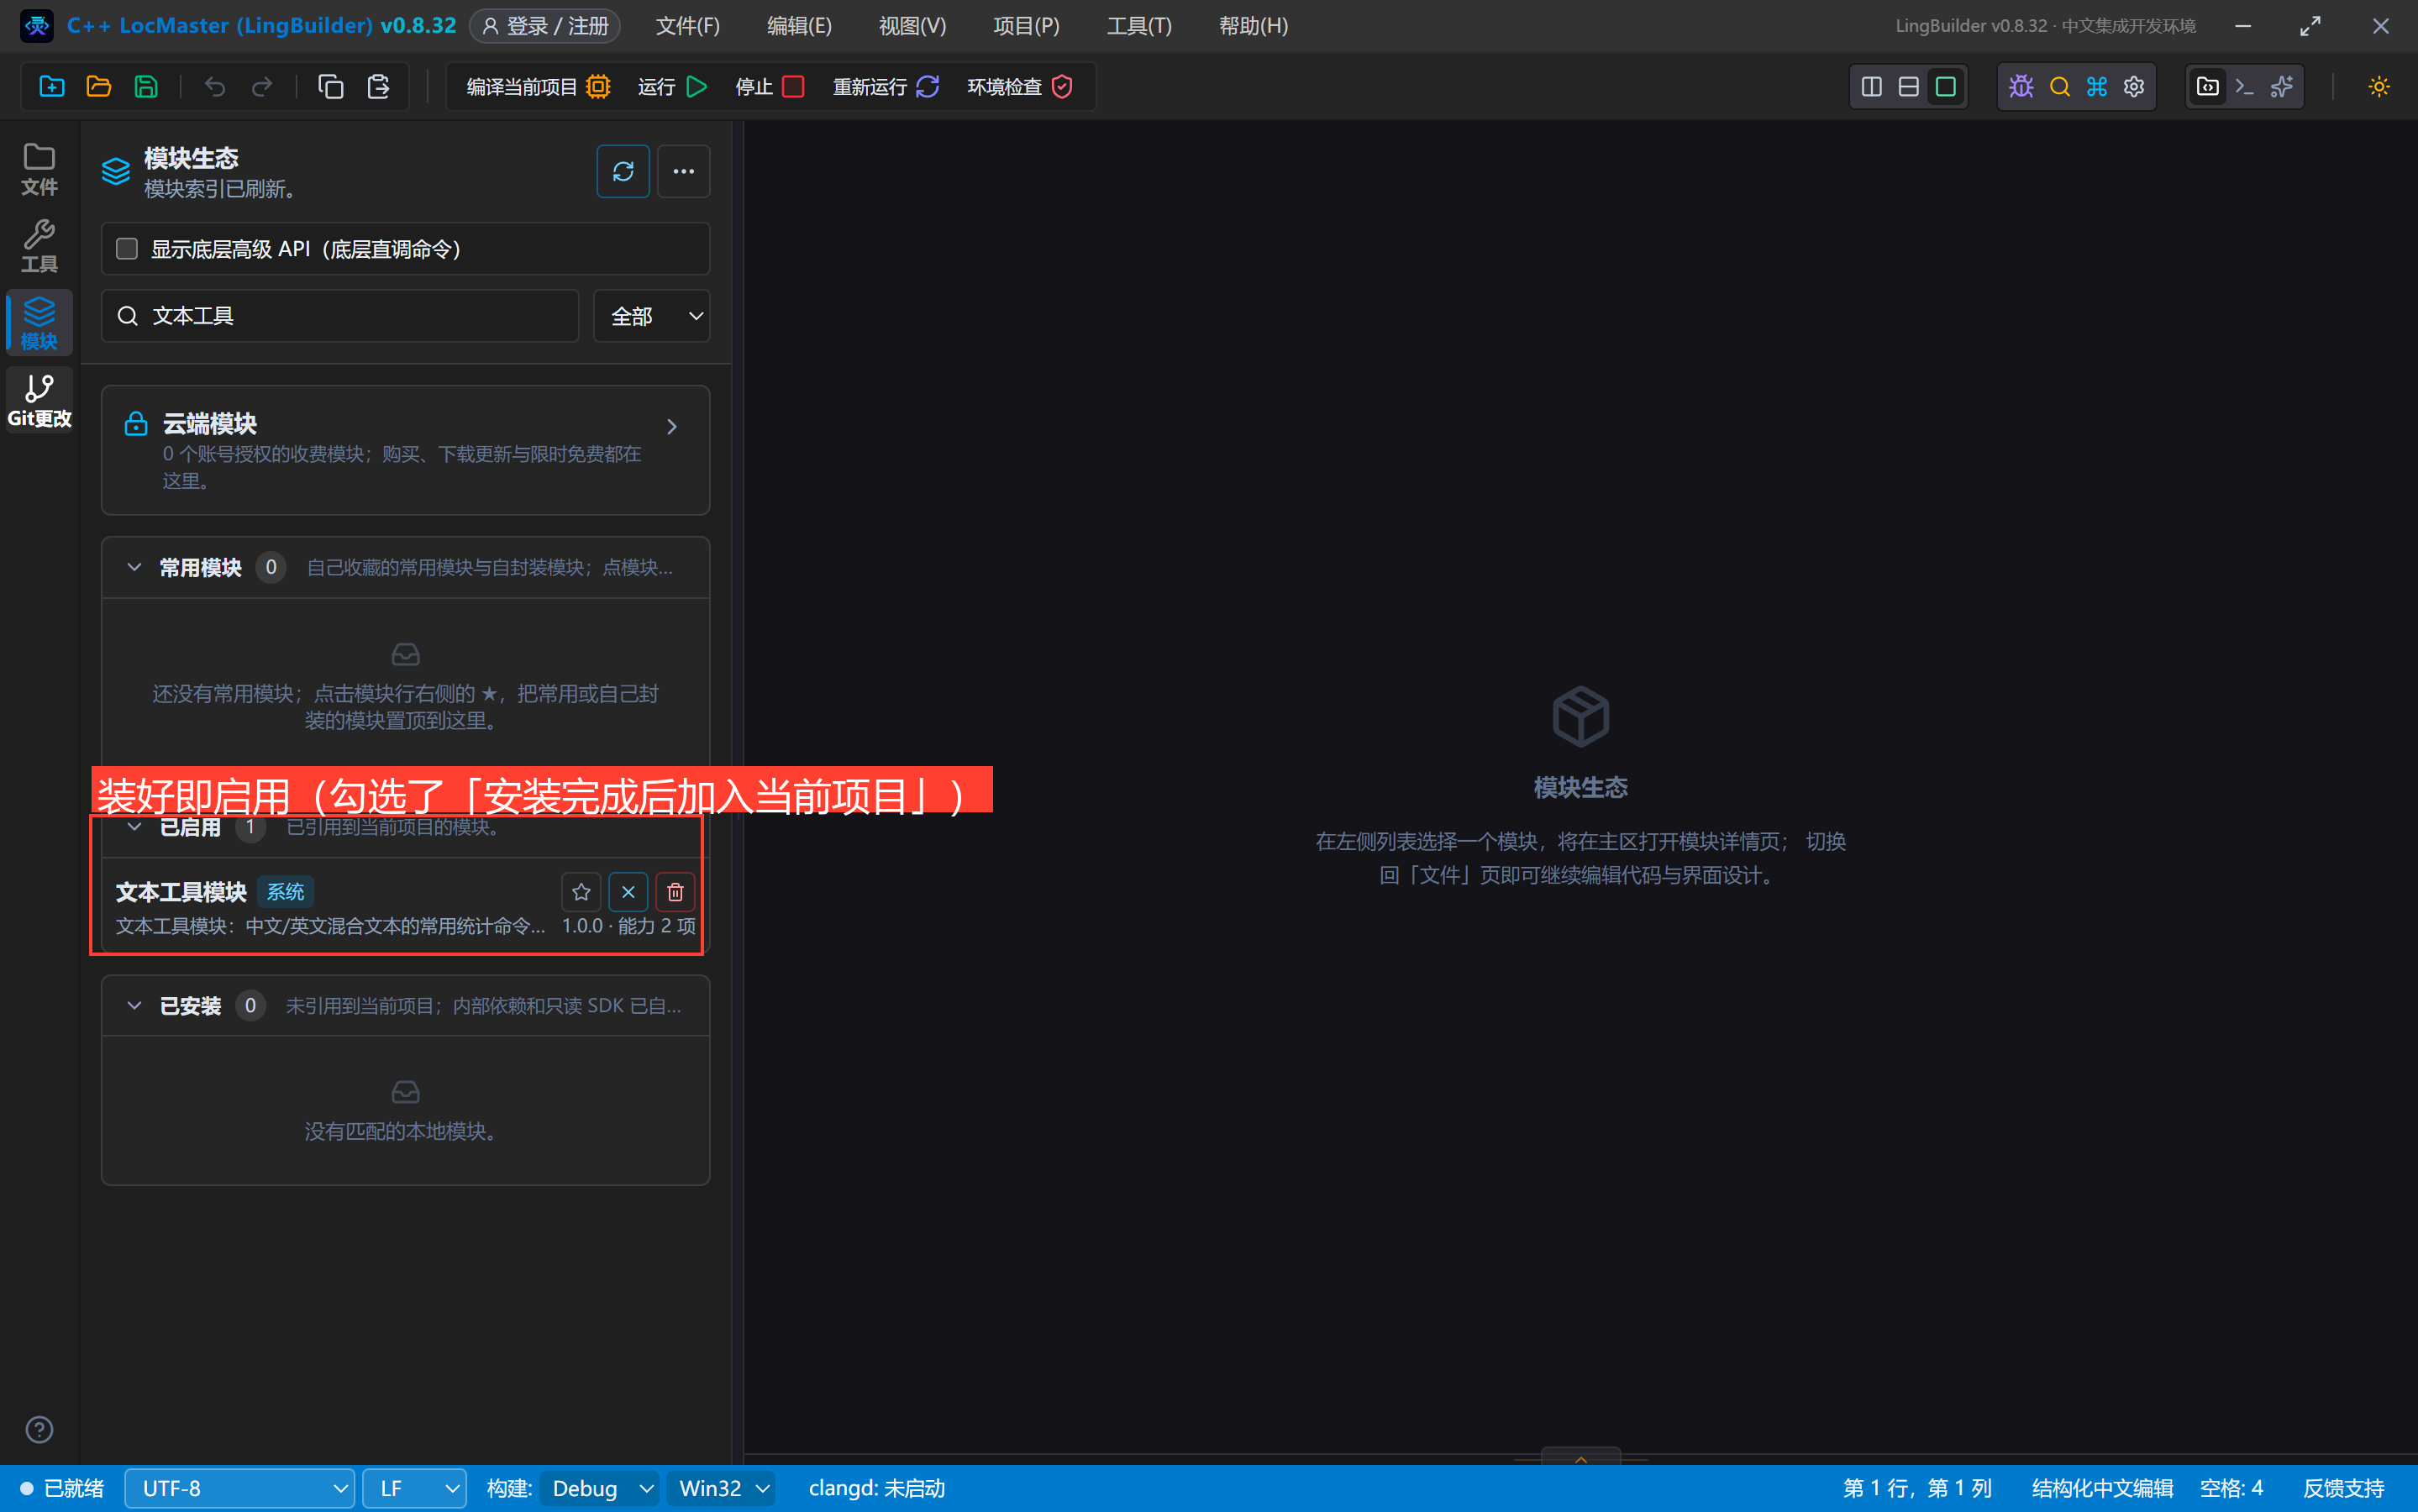Click the copy icon in toolbar

(330, 87)
